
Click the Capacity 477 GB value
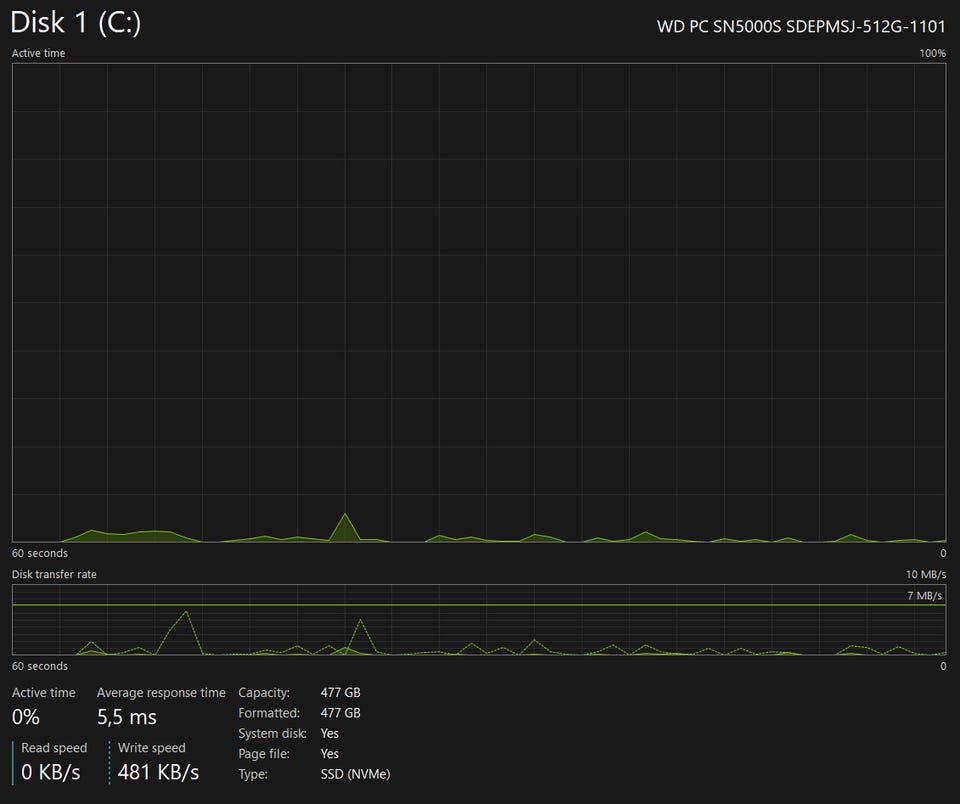point(340,693)
